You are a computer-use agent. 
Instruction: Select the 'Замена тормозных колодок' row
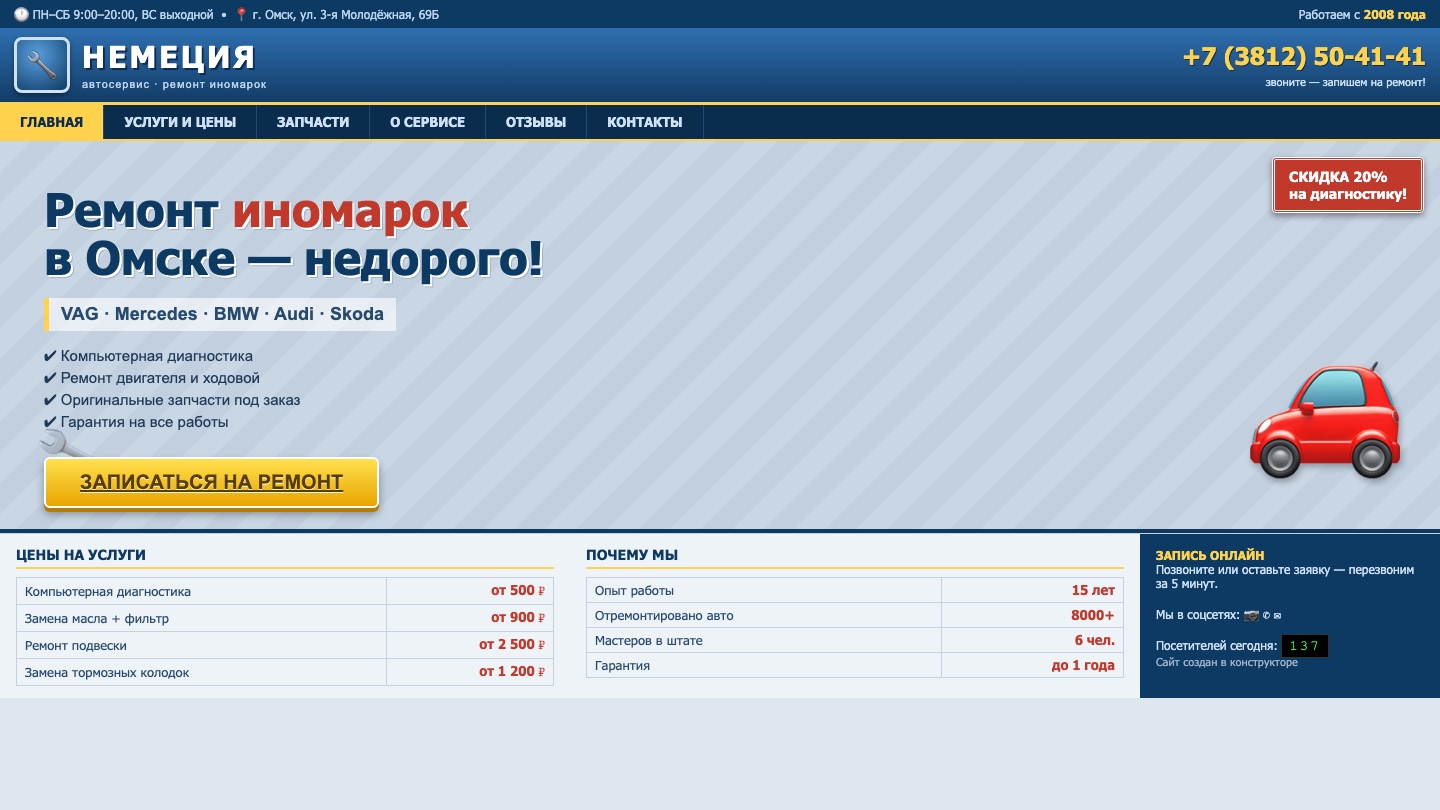(x=285, y=672)
